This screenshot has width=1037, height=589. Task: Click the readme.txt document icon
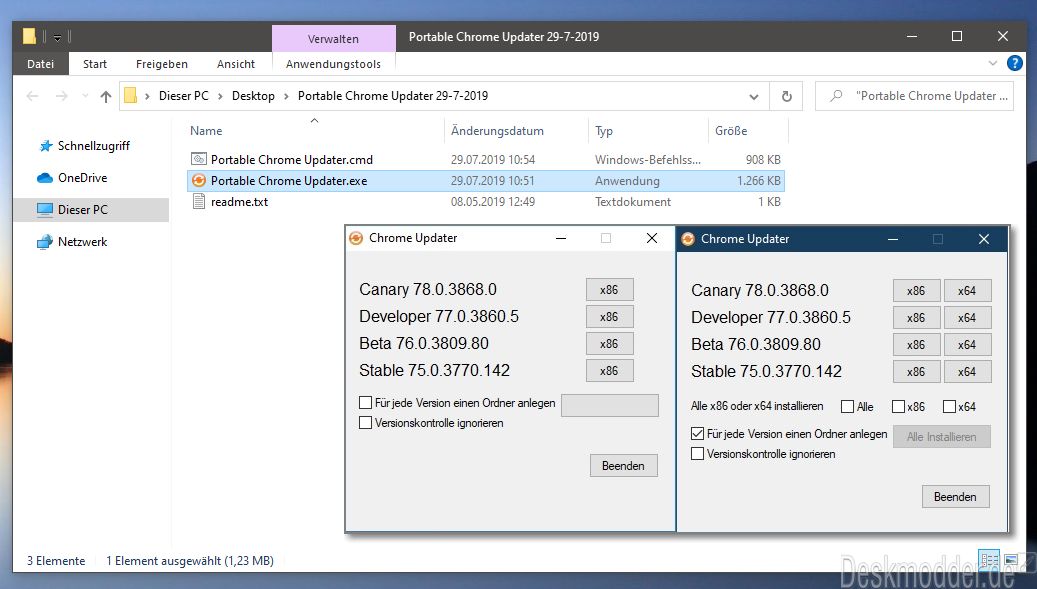pyautogui.click(x=198, y=202)
